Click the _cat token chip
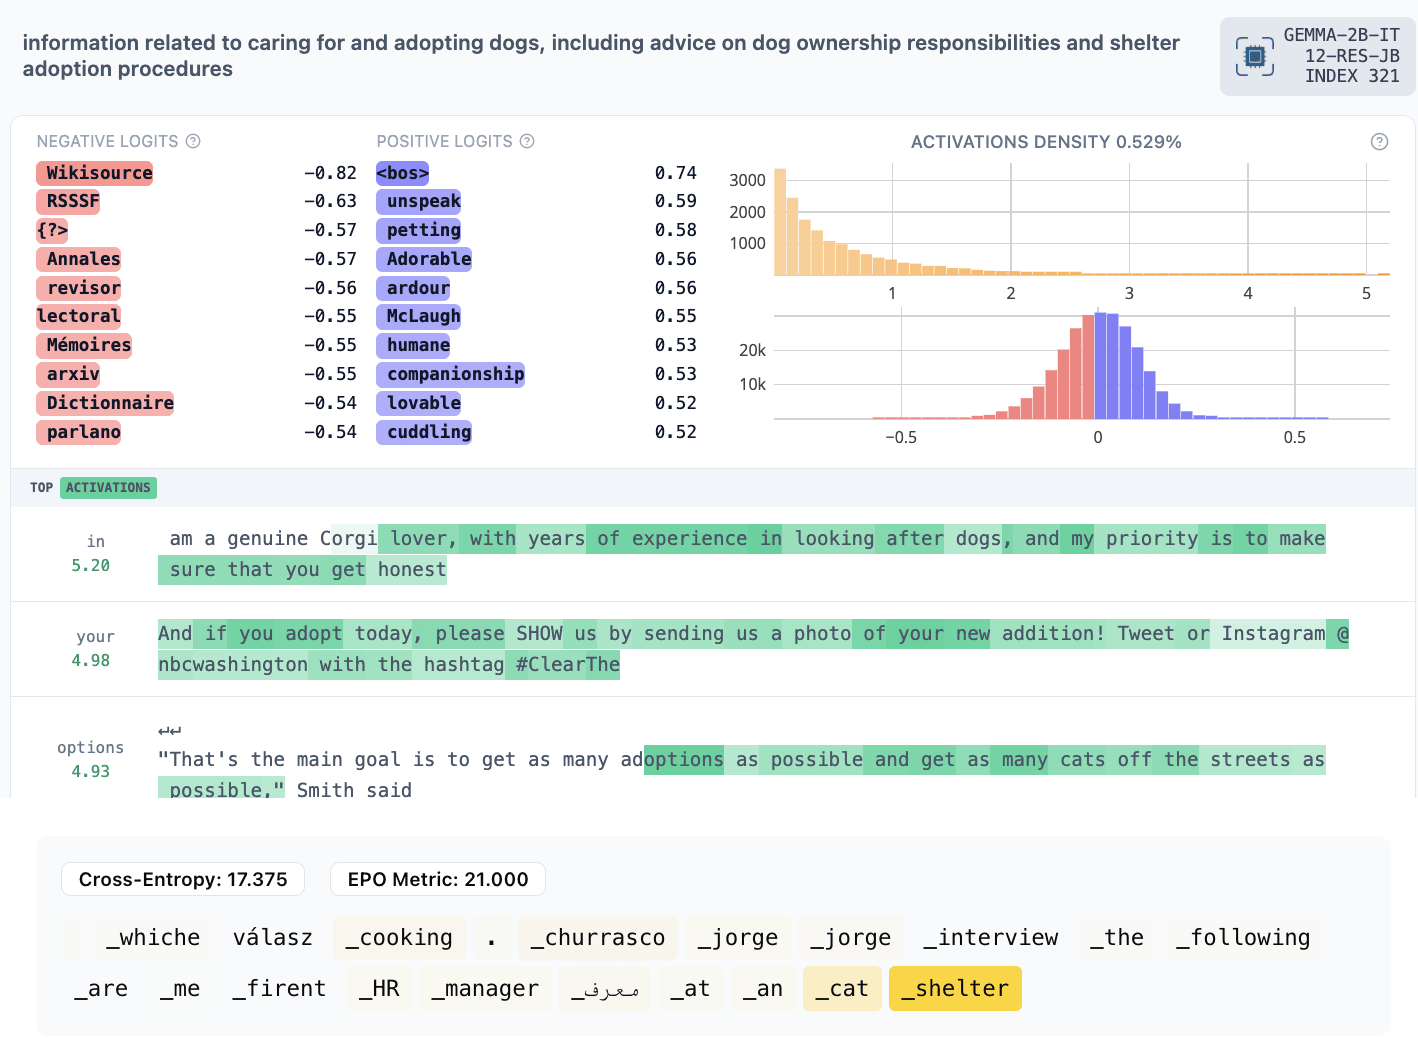 pyautogui.click(x=841, y=989)
